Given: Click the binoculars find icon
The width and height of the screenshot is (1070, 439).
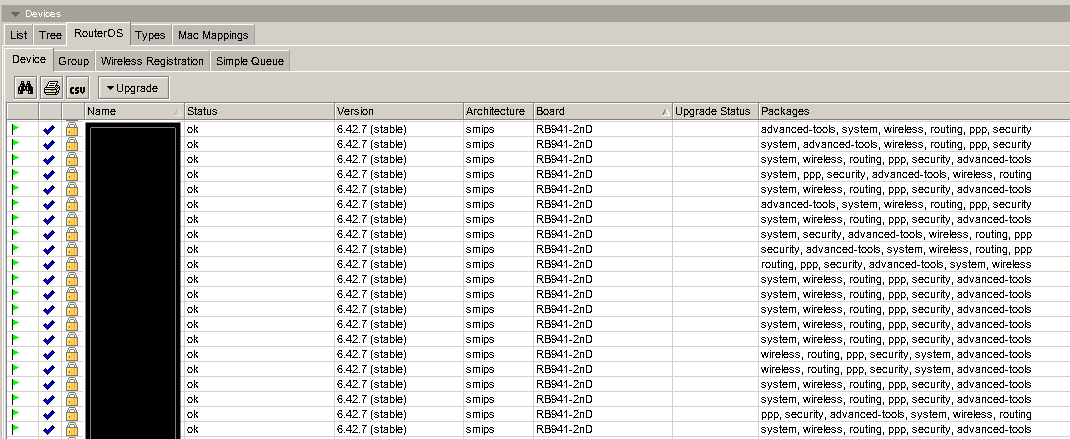Looking at the screenshot, I should click(x=26, y=88).
